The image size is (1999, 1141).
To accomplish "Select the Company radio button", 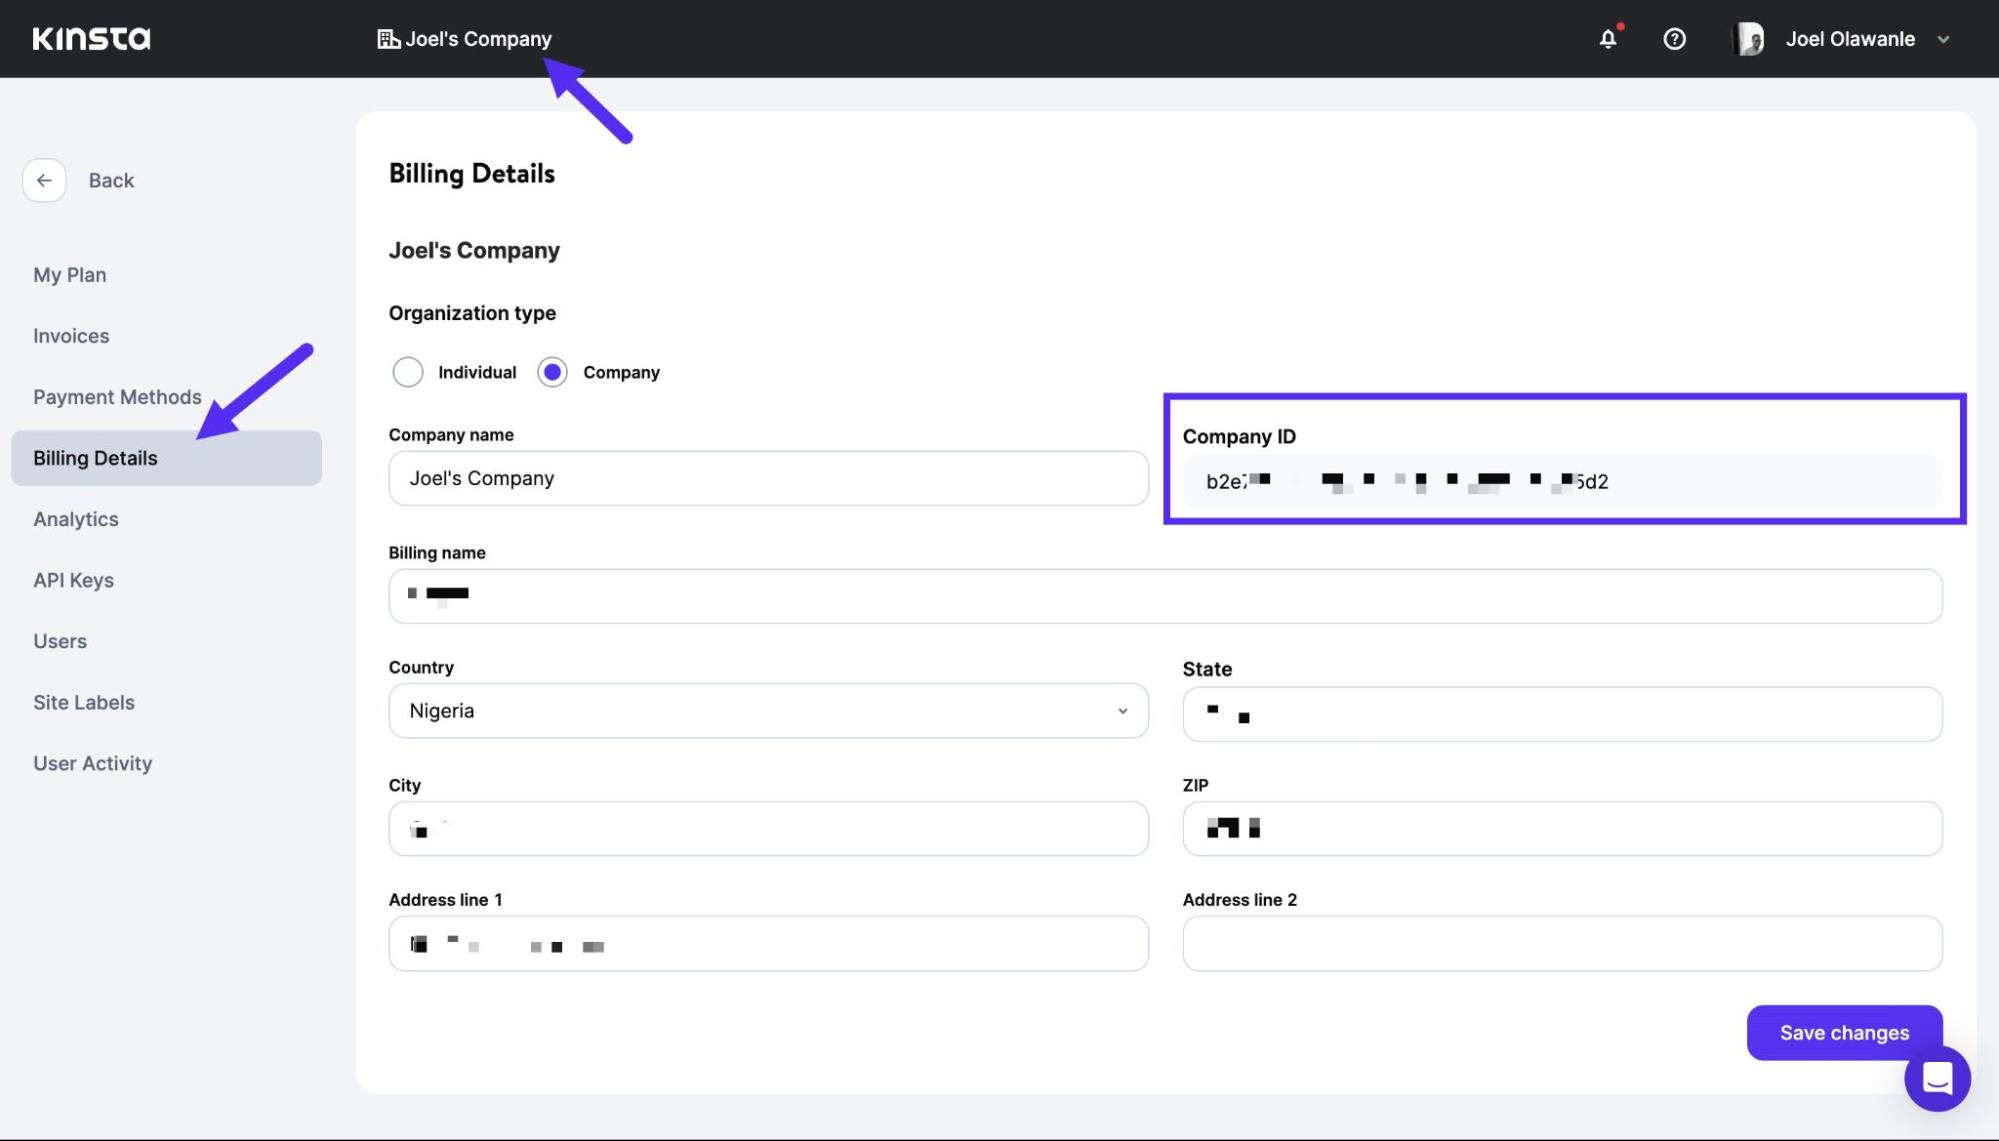I will tap(552, 371).
